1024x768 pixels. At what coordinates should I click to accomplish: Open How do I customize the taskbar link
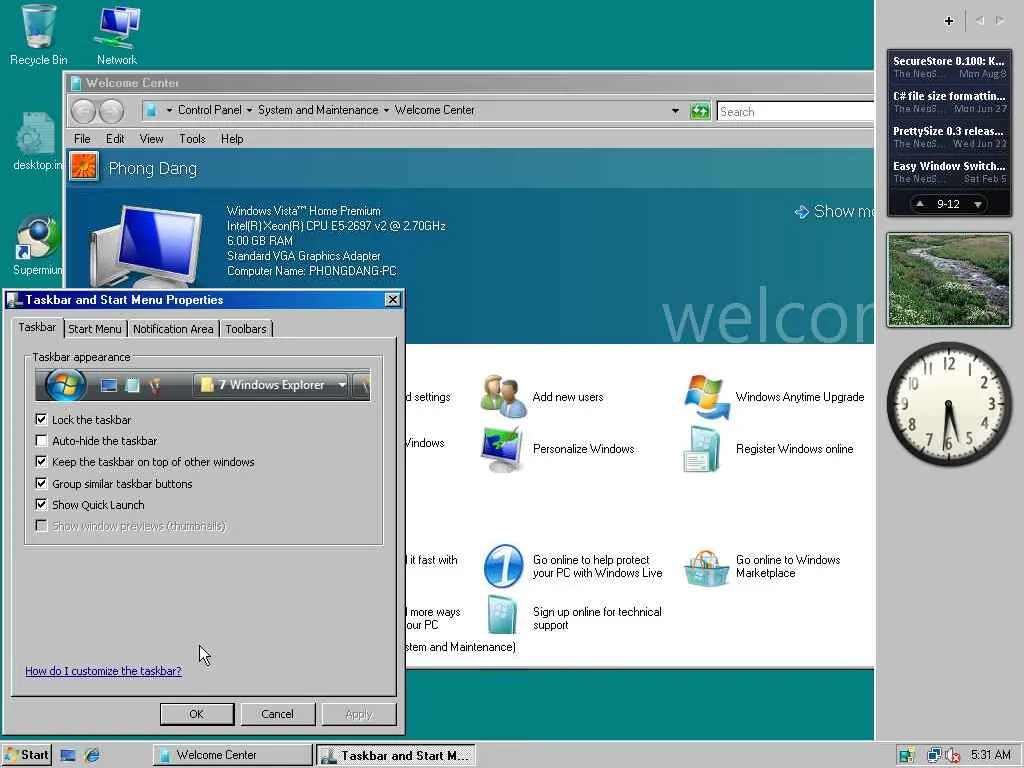tap(103, 671)
